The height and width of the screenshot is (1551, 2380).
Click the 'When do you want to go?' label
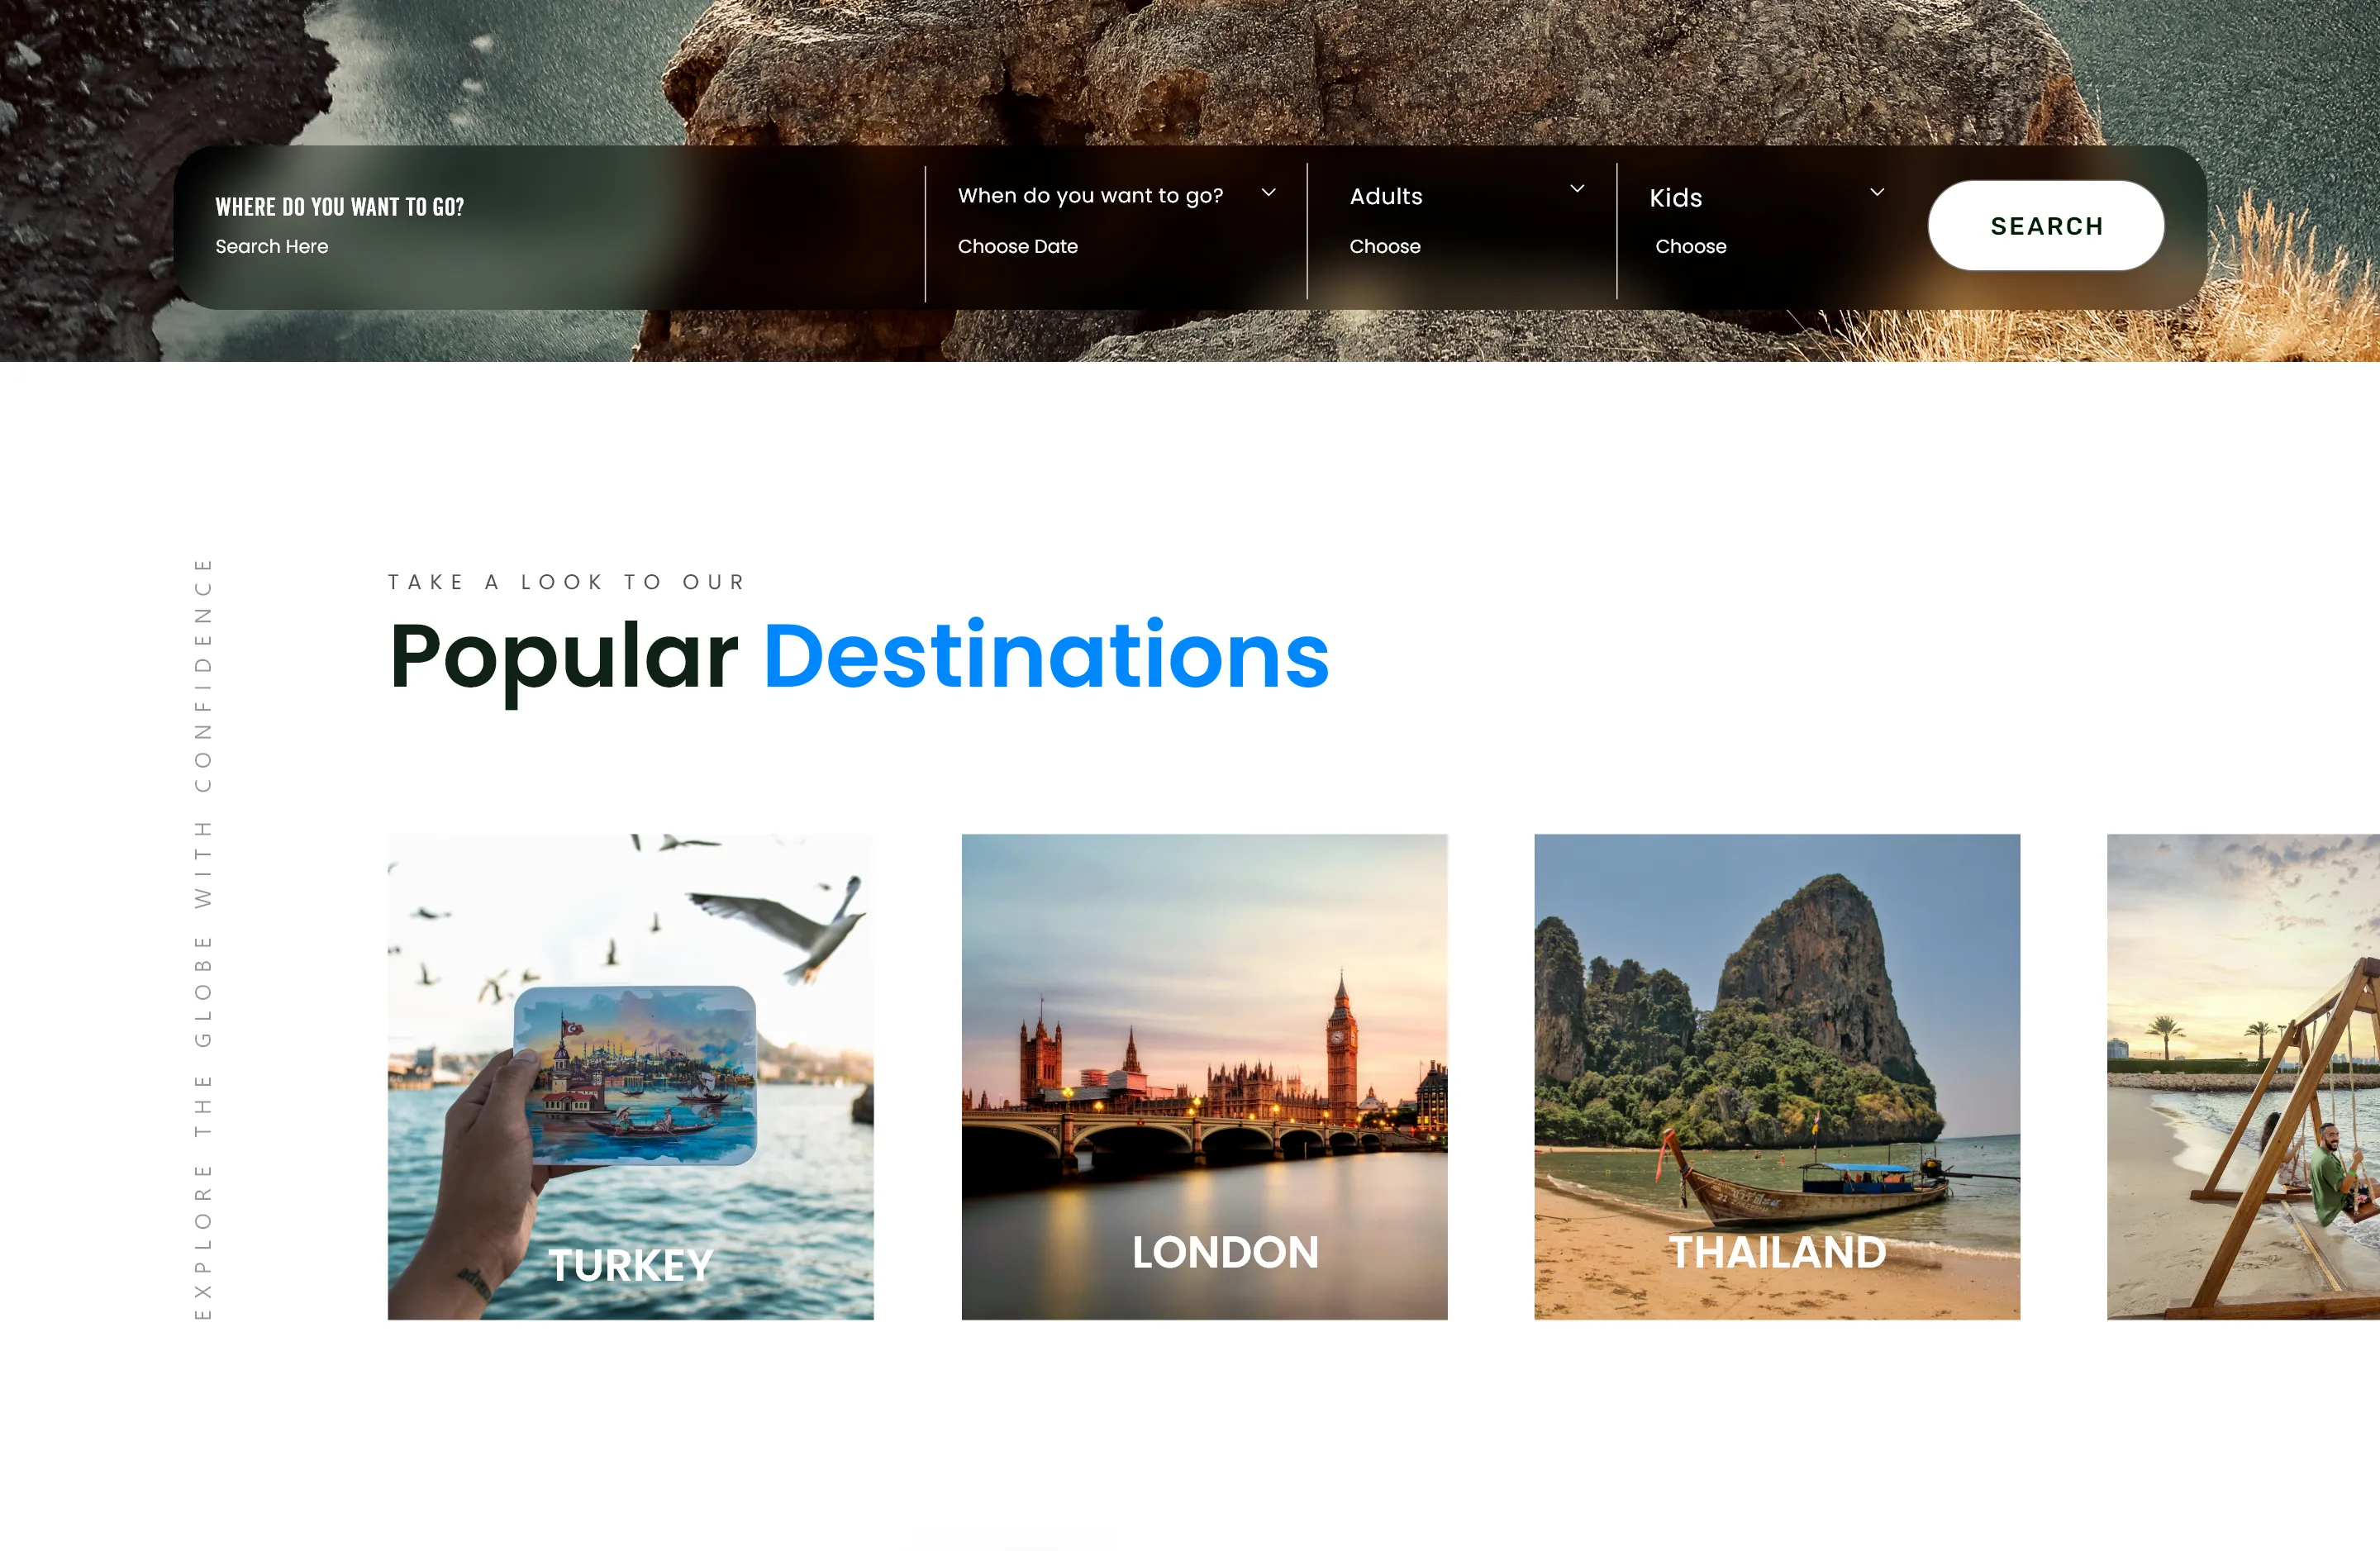(x=1090, y=196)
